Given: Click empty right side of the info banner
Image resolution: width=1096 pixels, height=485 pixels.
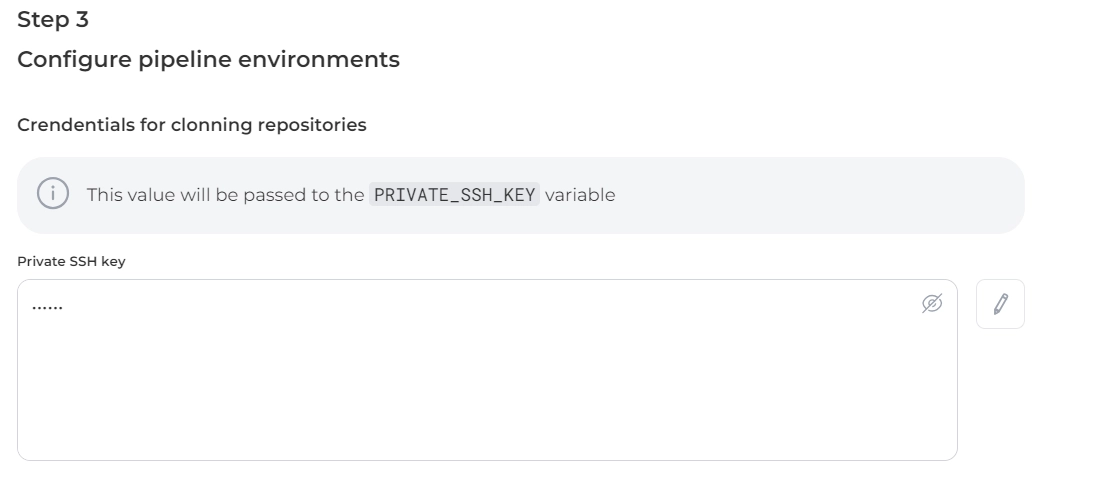Looking at the screenshot, I should pyautogui.click(x=850, y=195).
